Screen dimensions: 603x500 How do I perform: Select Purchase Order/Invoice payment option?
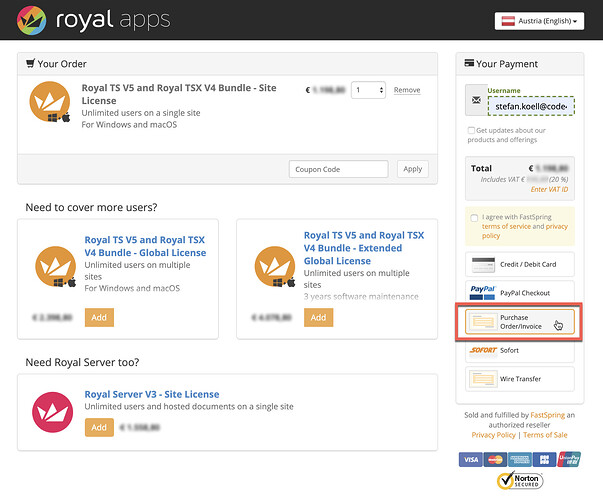(x=519, y=322)
